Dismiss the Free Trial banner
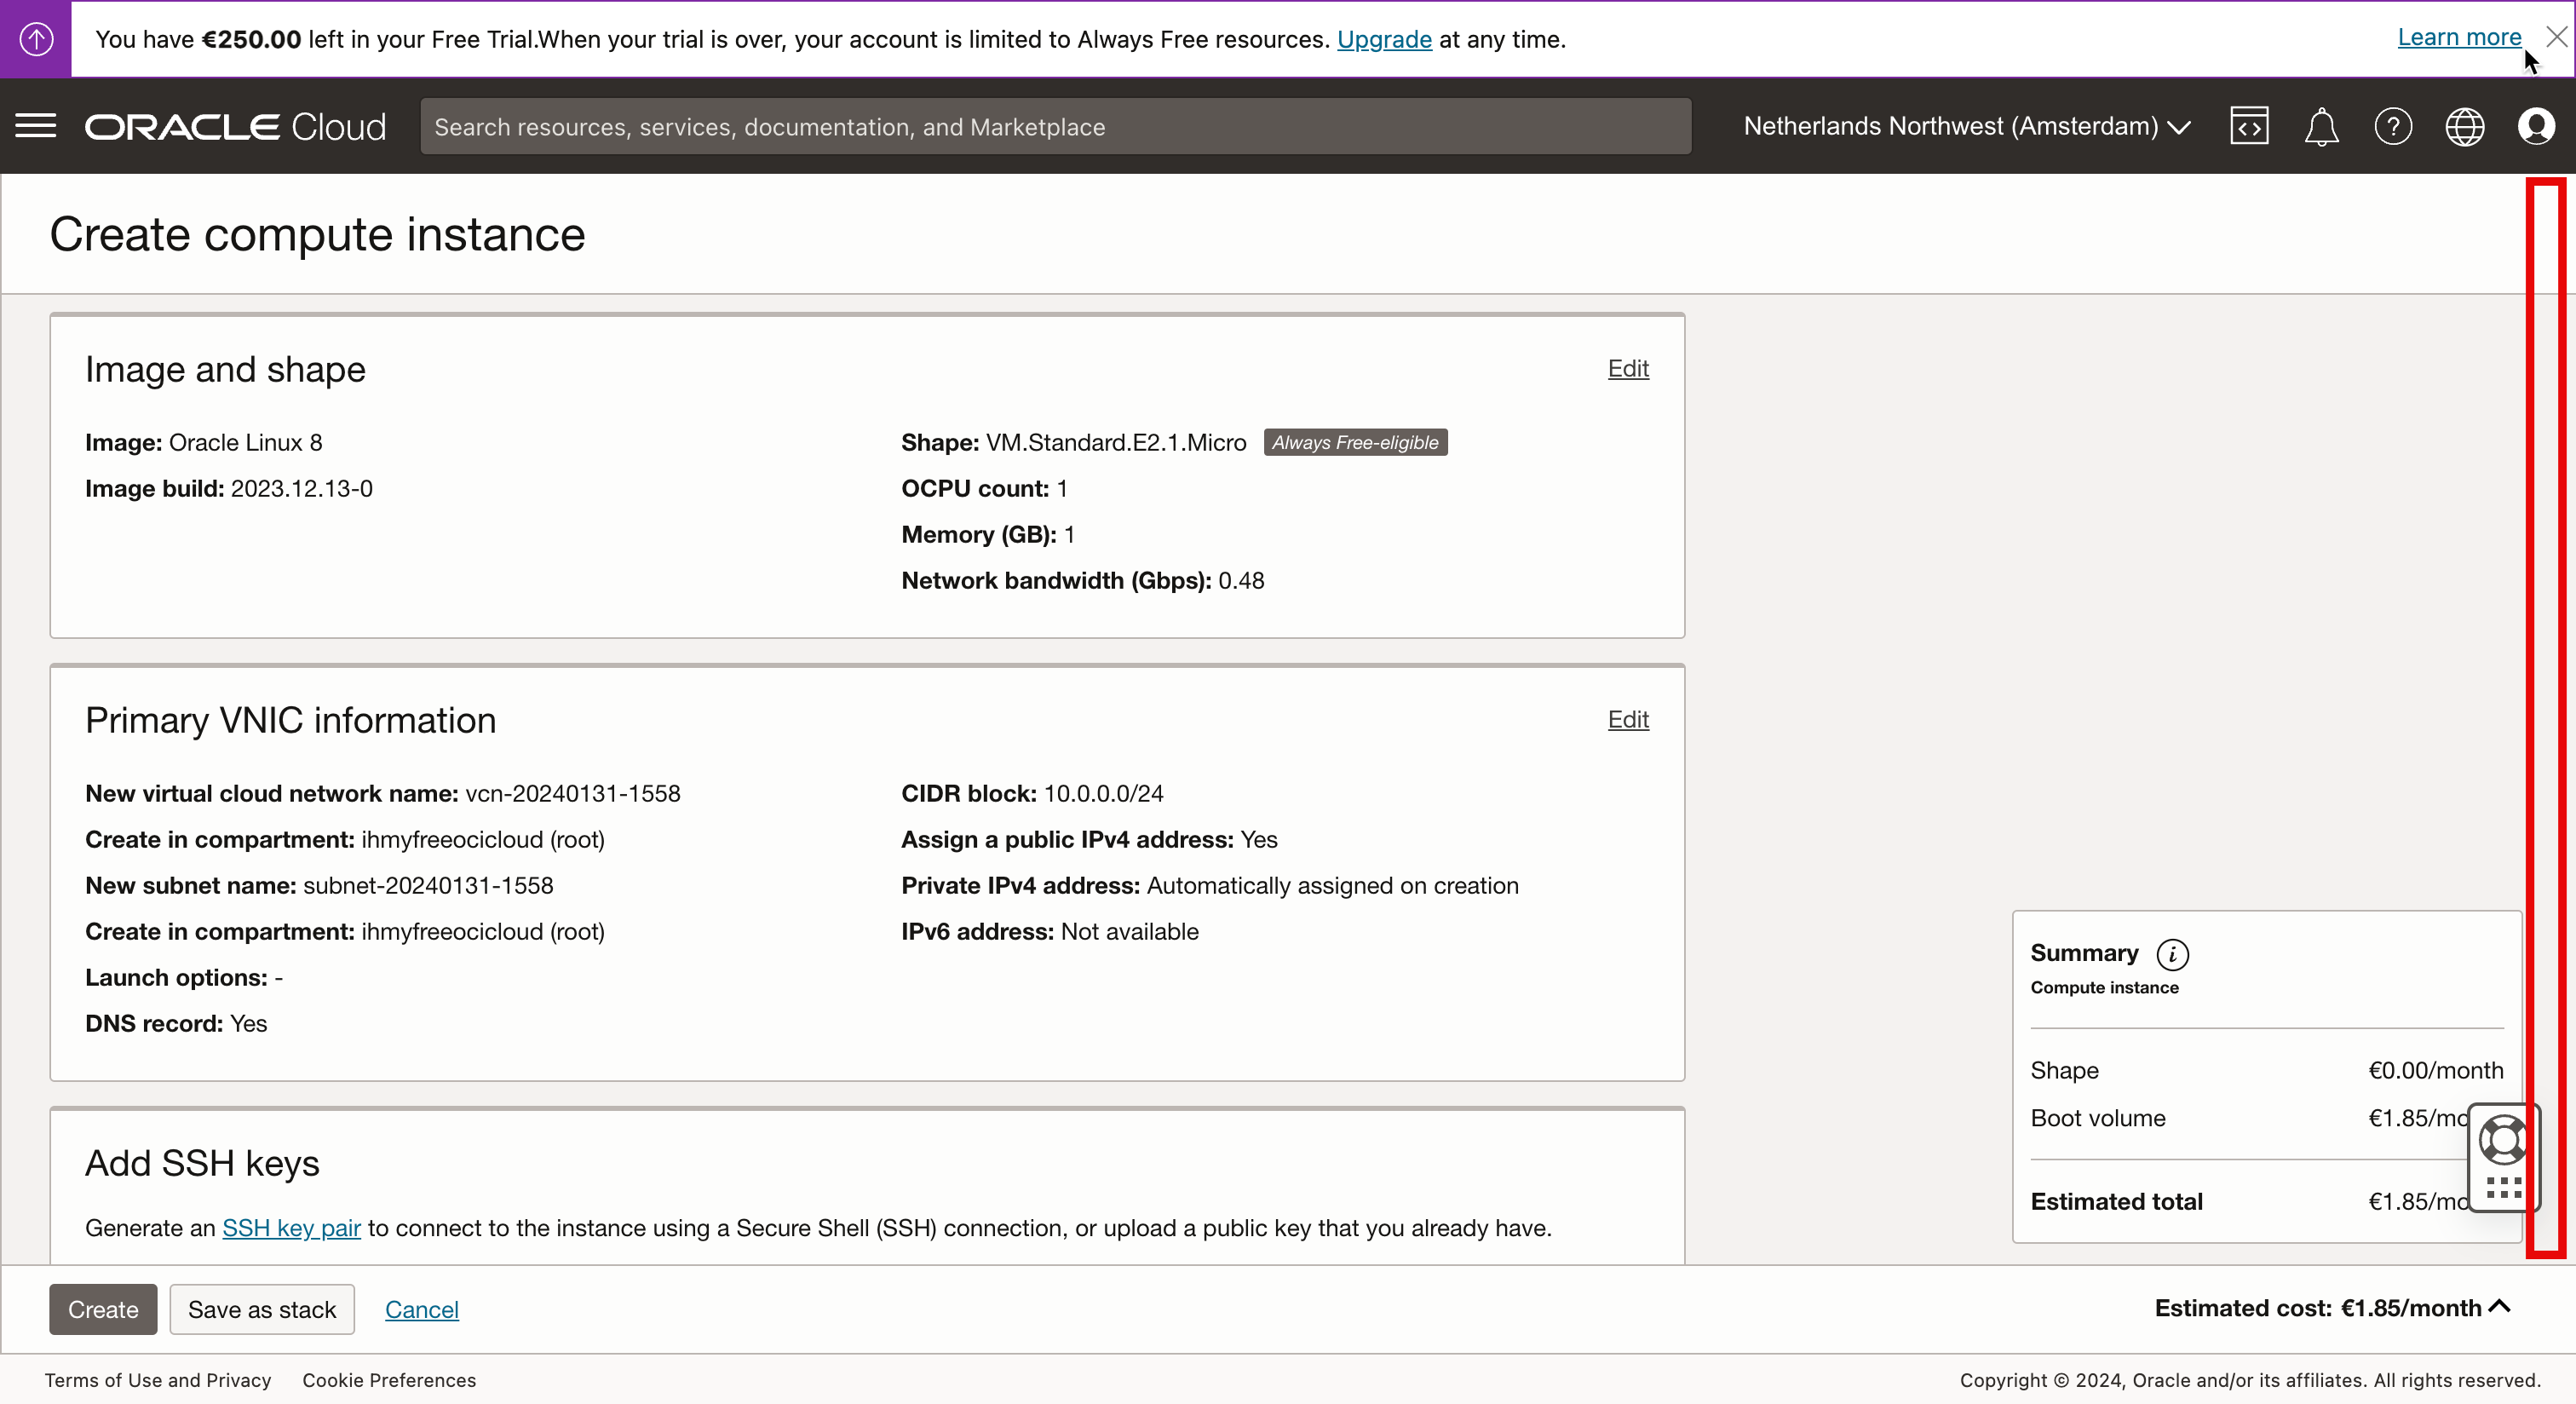The image size is (2576, 1404). (2556, 37)
